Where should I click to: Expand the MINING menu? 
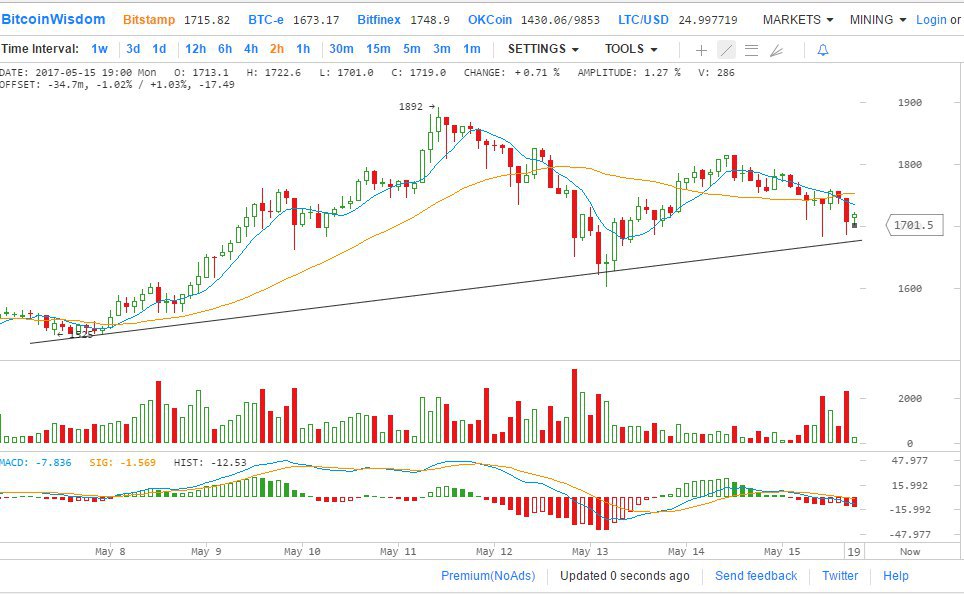[x=878, y=20]
